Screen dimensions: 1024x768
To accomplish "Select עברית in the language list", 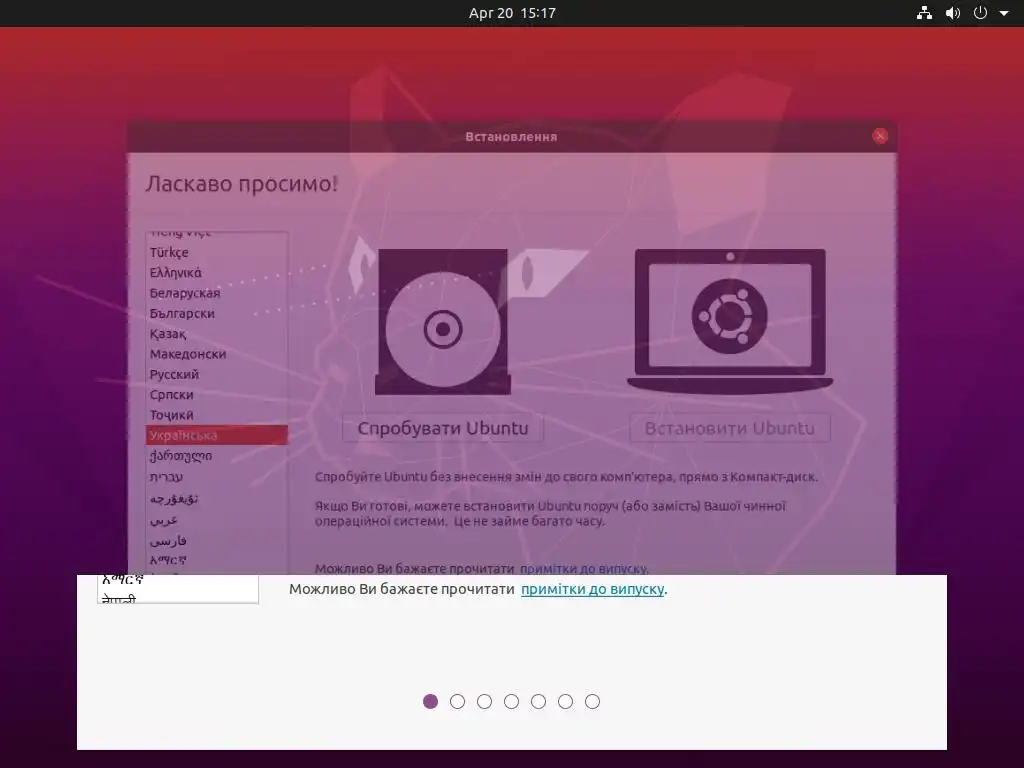I will [217, 477].
